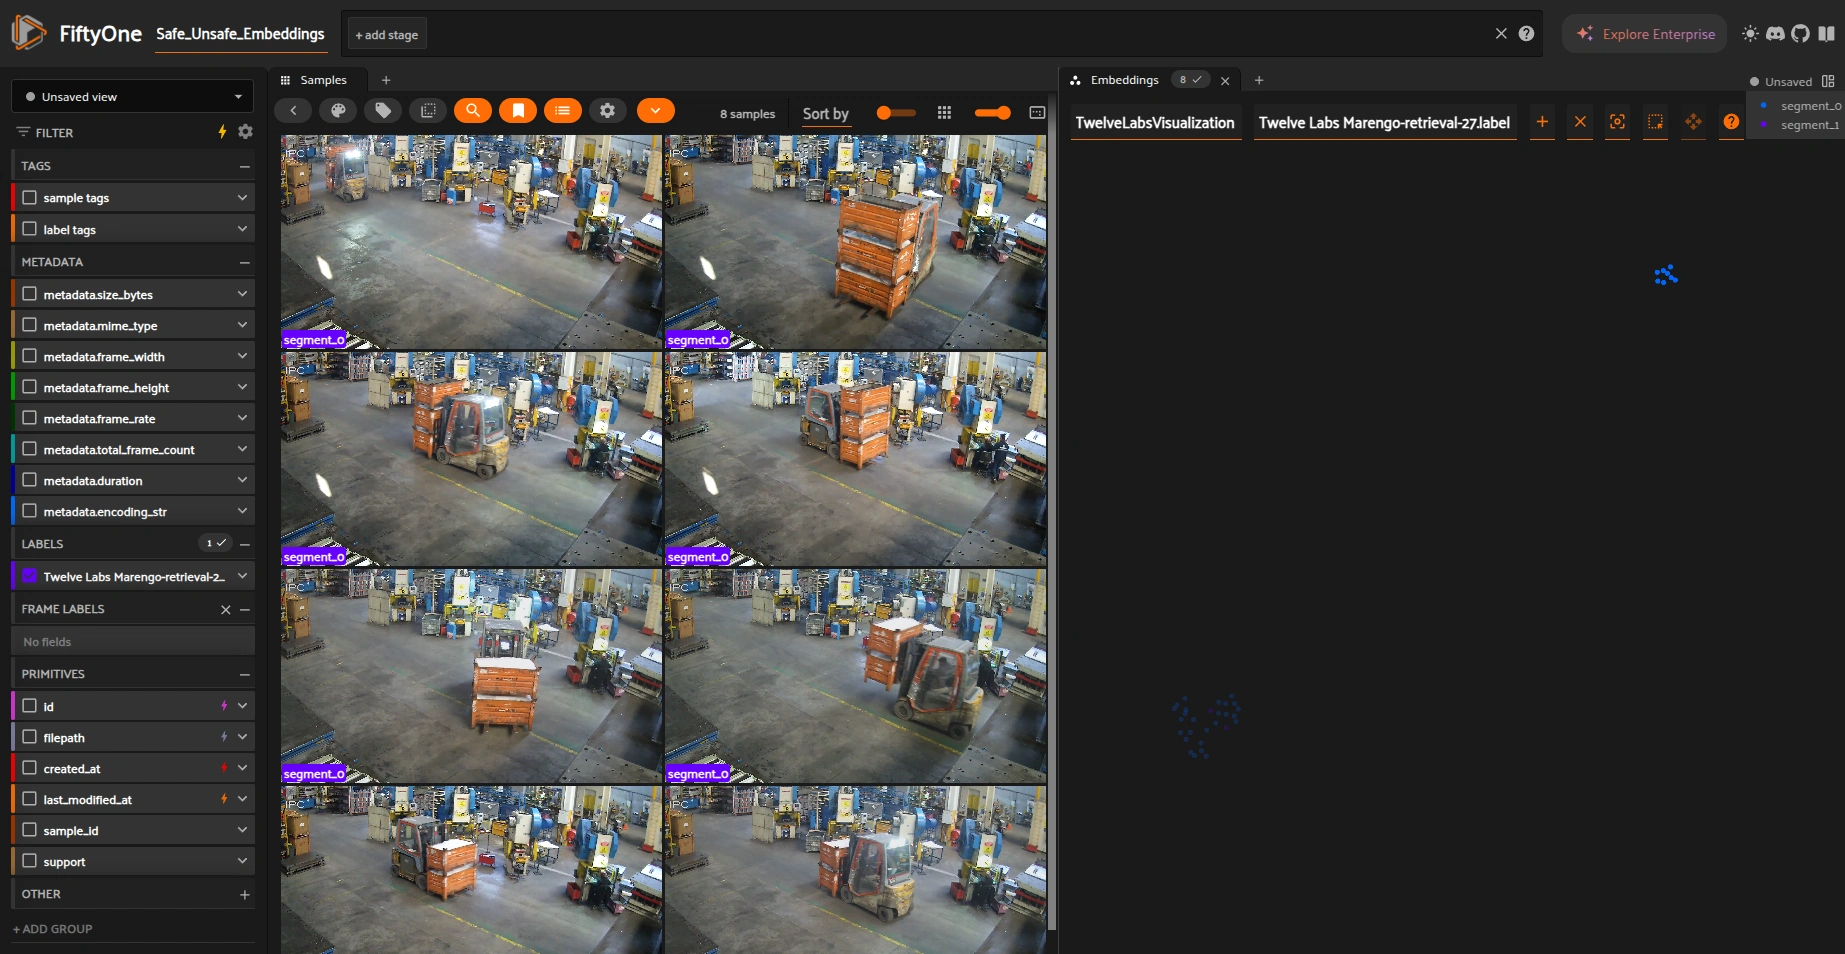Click the add stage button

(x=387, y=34)
